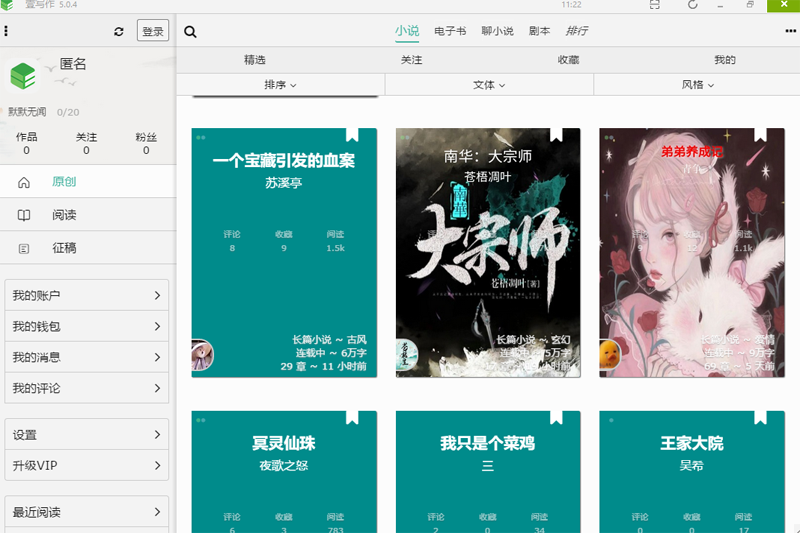Click the home icon next to 原创
This screenshot has height=533, width=800.
[x=24, y=182]
